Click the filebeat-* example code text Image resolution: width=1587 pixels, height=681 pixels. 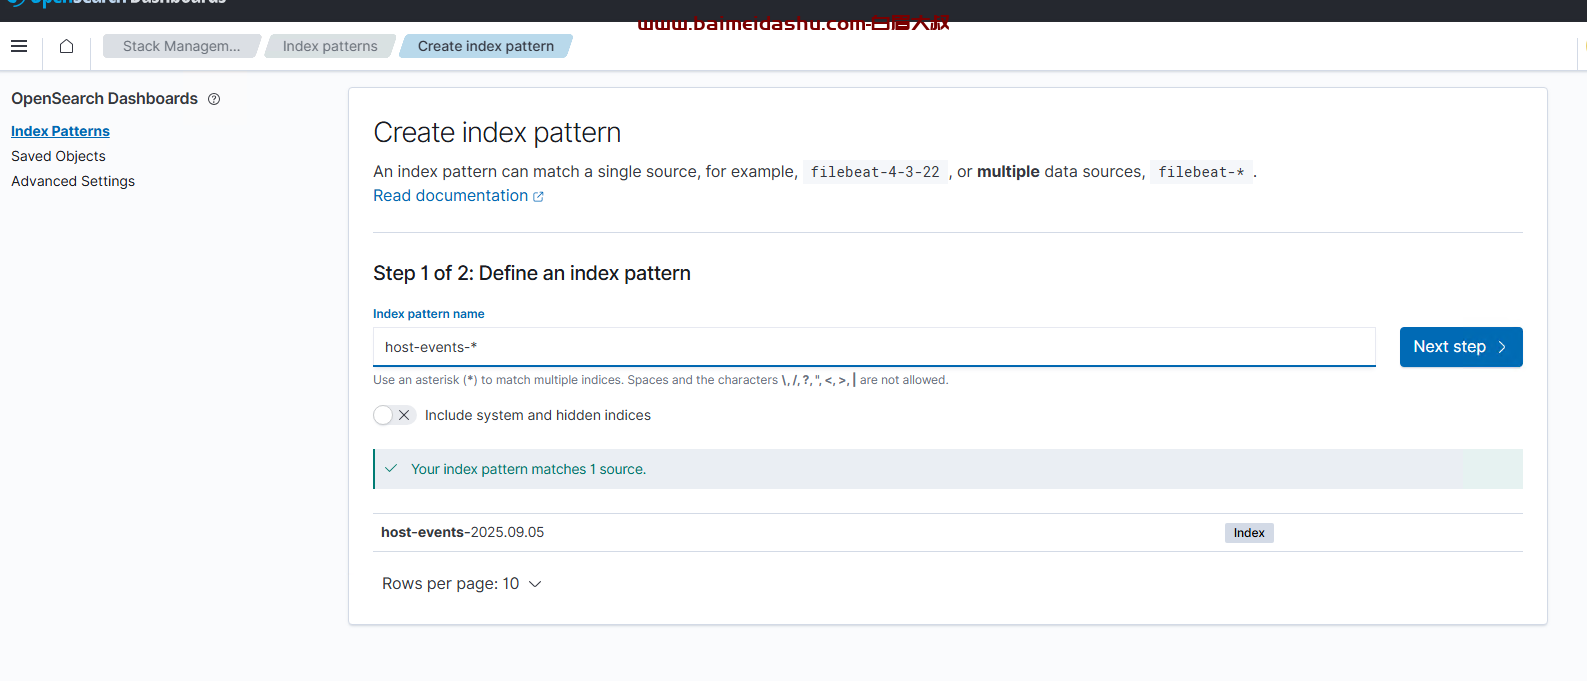(1201, 172)
